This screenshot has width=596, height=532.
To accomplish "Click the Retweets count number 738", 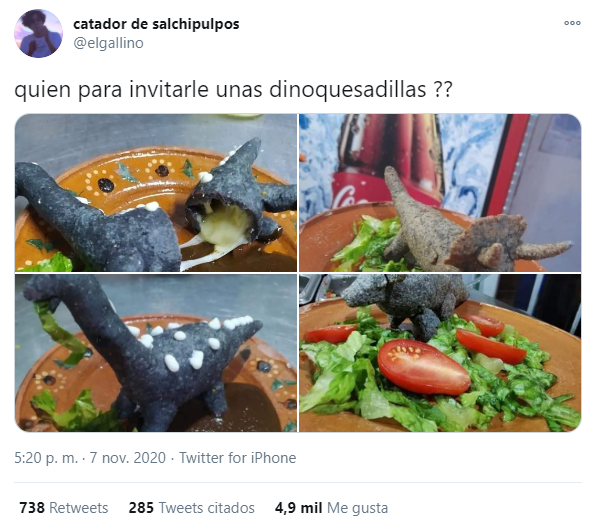I will point(32,508).
